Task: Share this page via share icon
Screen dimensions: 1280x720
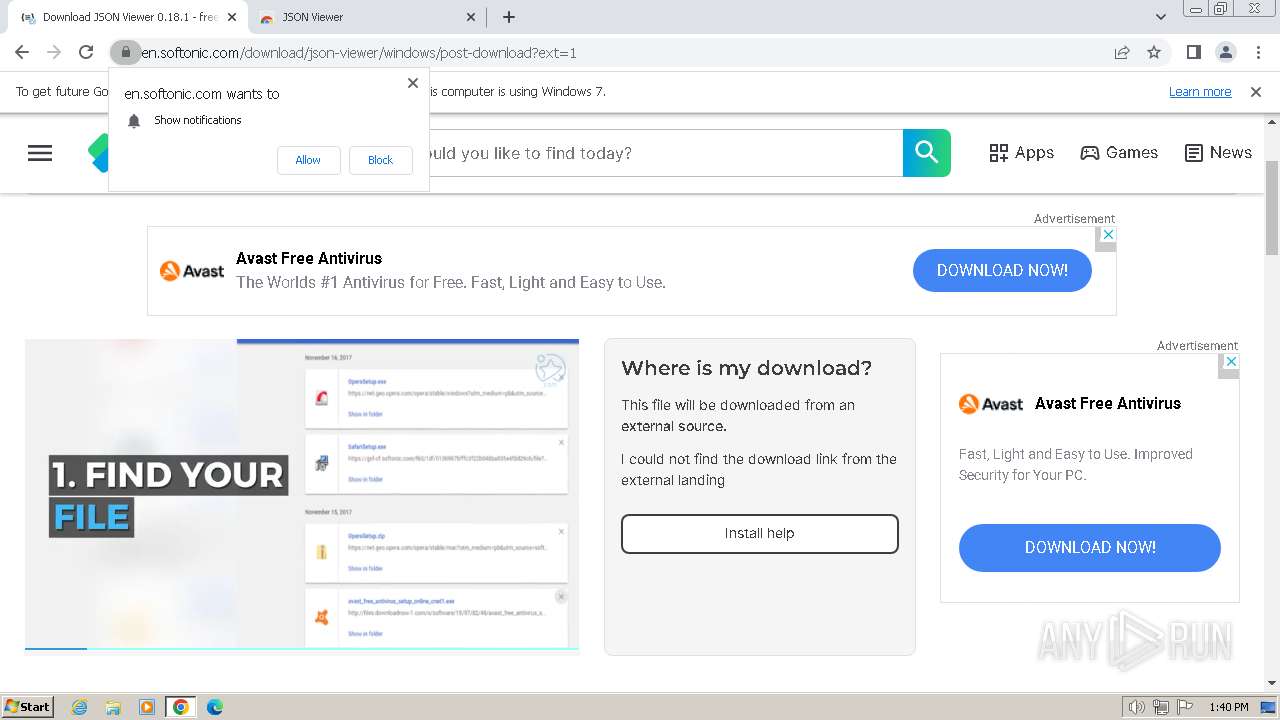Action: [x=1122, y=52]
